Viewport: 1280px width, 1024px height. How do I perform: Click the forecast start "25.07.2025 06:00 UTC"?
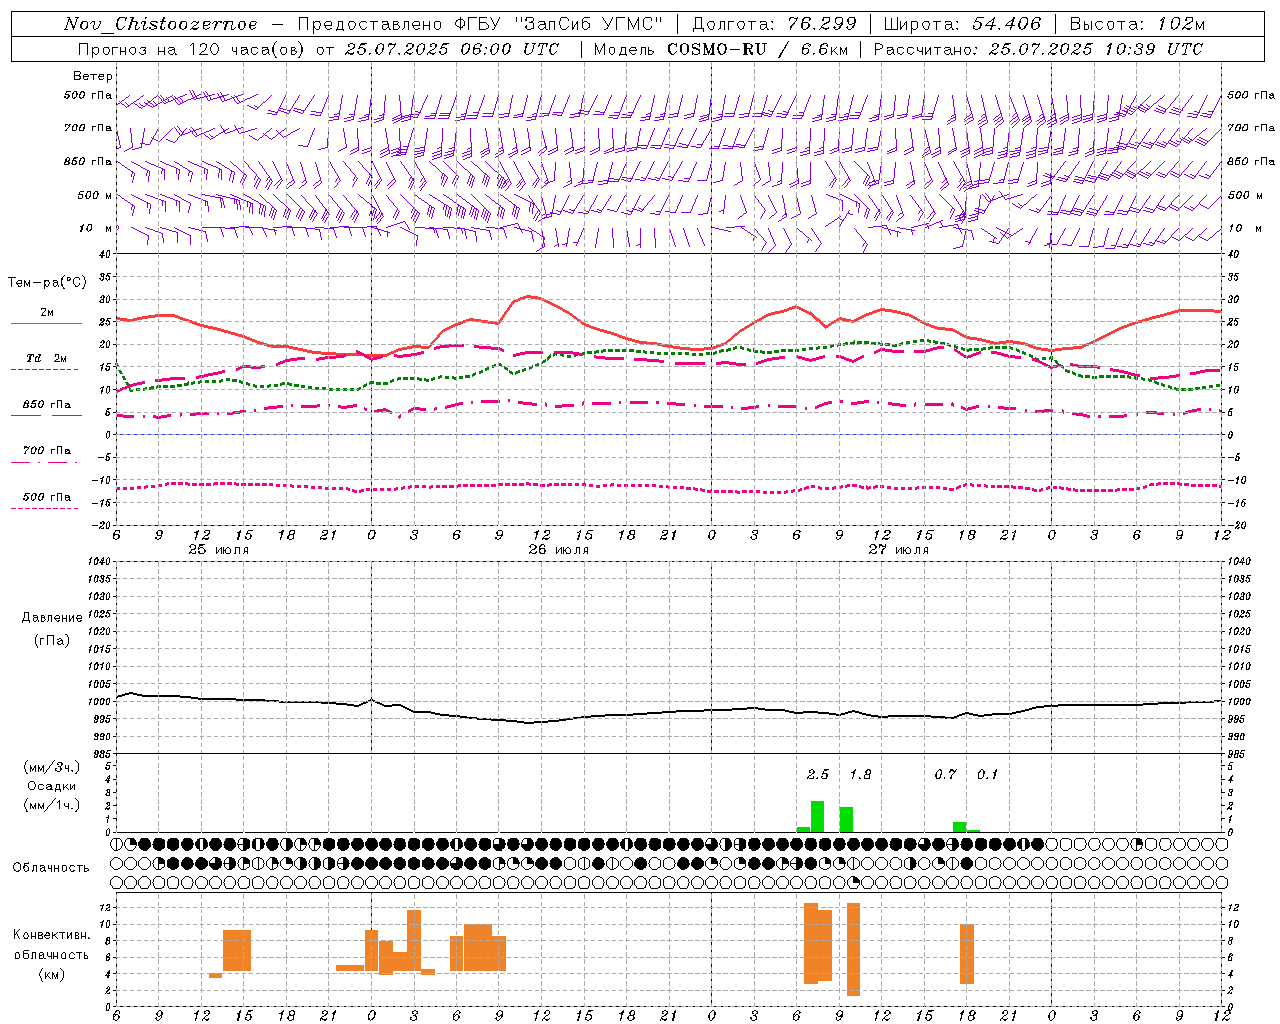click(x=451, y=49)
